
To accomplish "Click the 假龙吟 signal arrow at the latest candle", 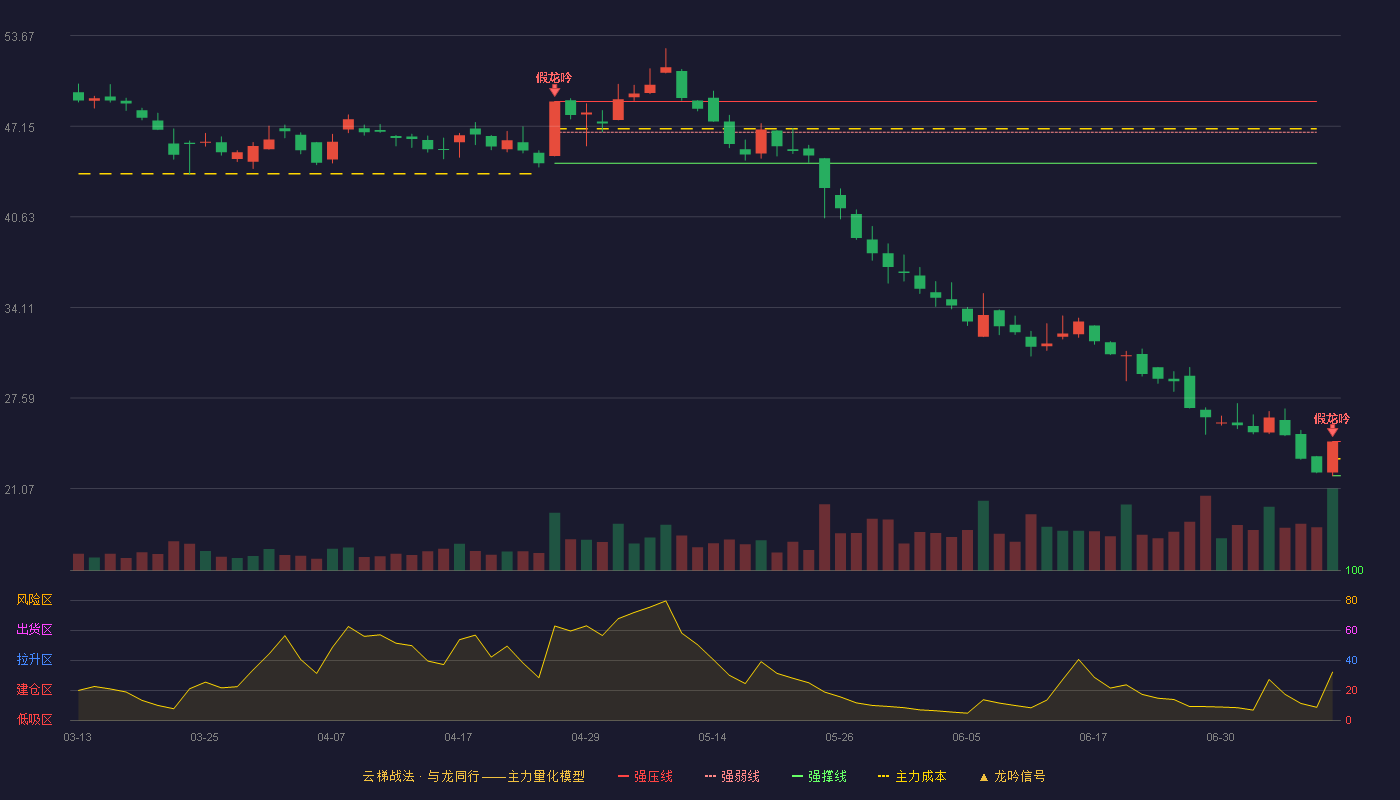I will [1332, 430].
